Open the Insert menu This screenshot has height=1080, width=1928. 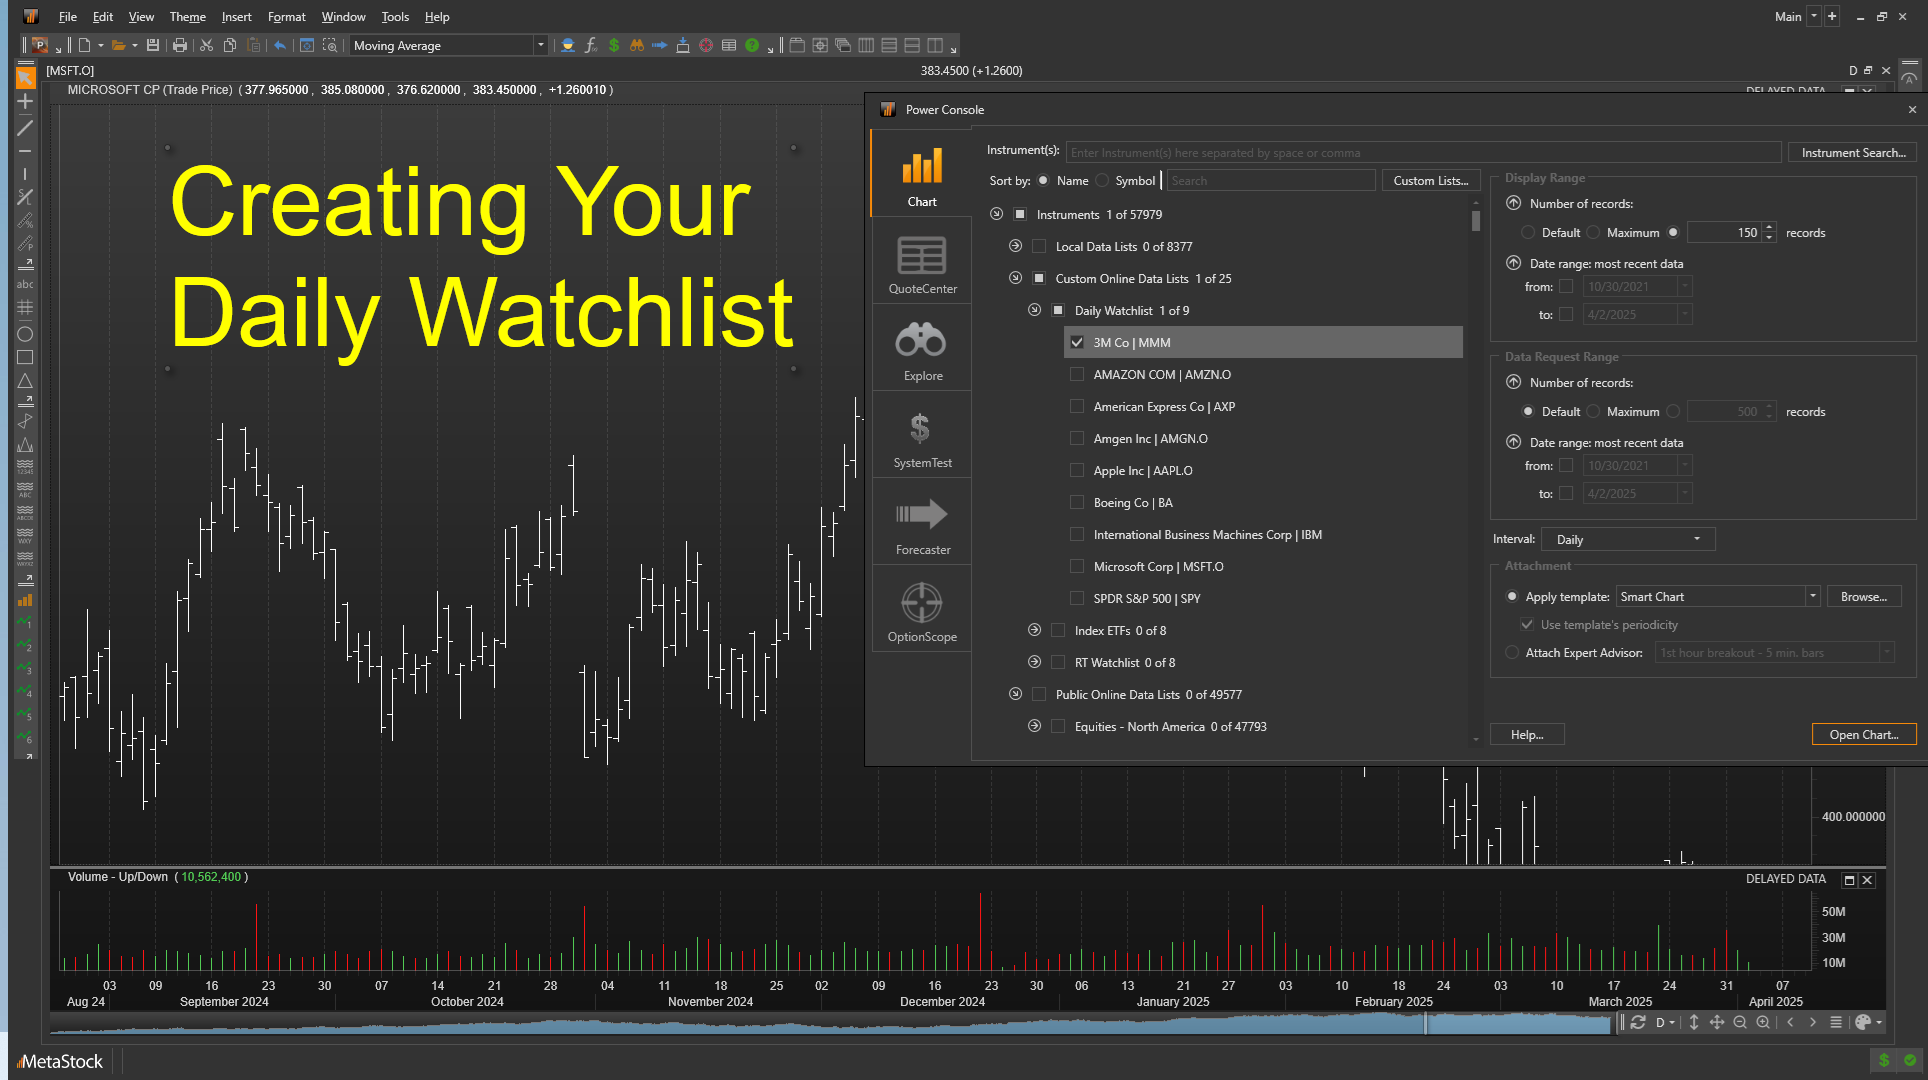pos(236,17)
